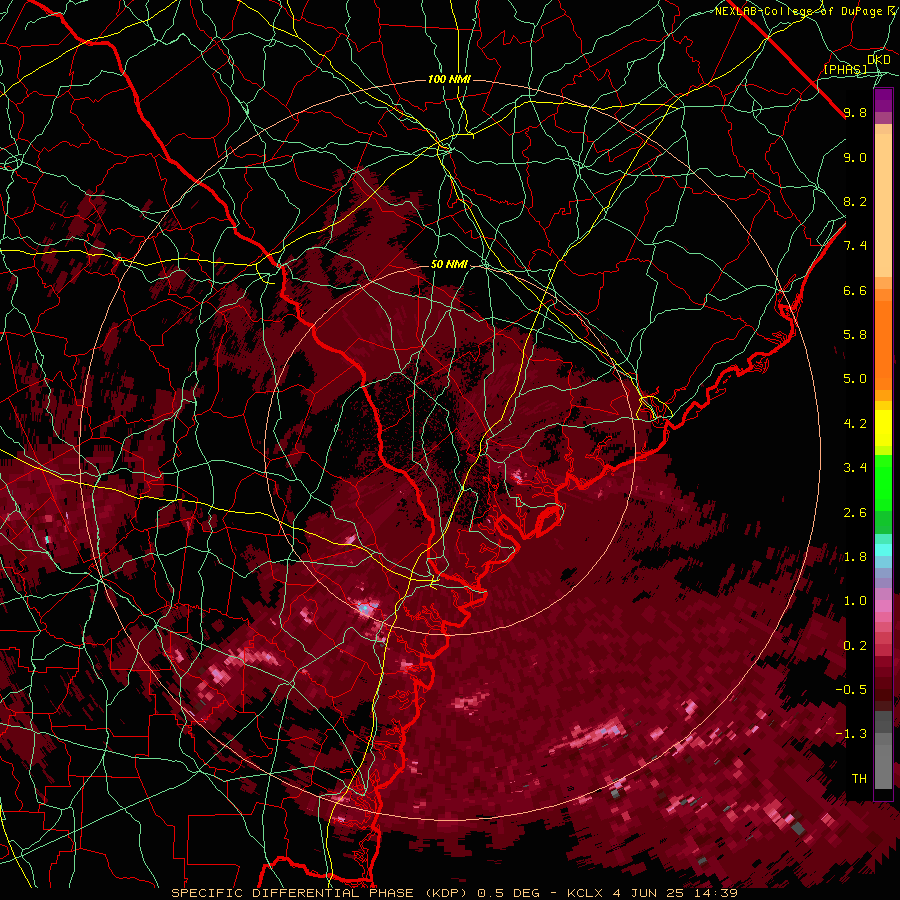
Task: Click the 1.0 value on the color scale
Action: pyautogui.click(x=855, y=601)
